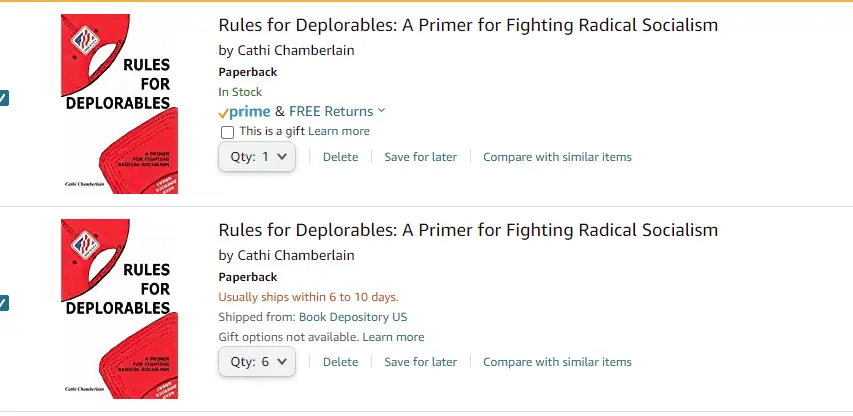This screenshot has width=853, height=416.
Task: Deselect the first cart item's checkbox
Action: tap(3, 98)
